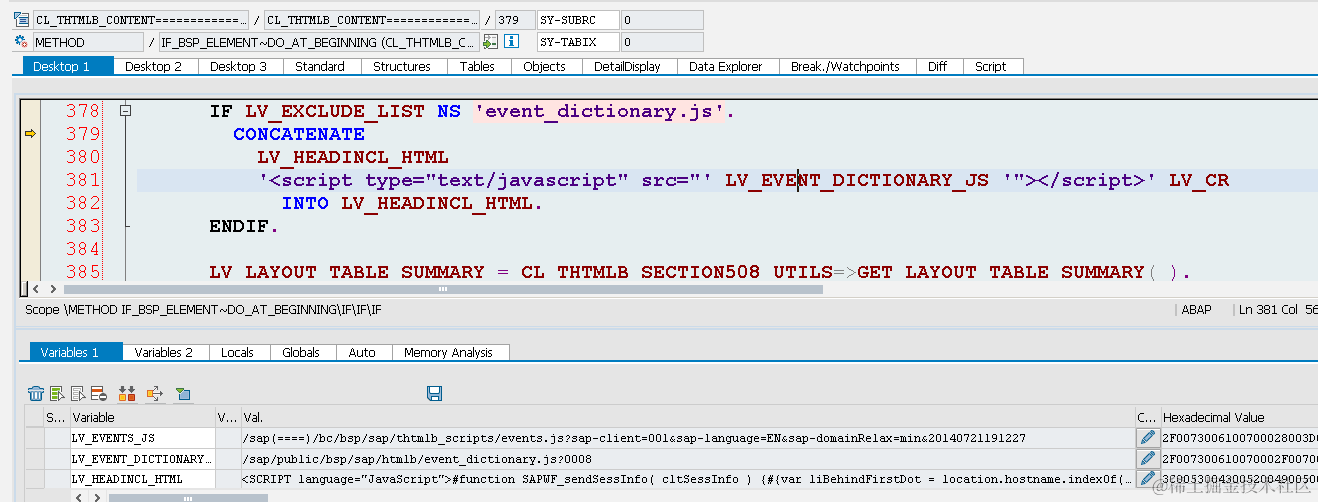Click the orange double-arrow sort icon

(127, 394)
